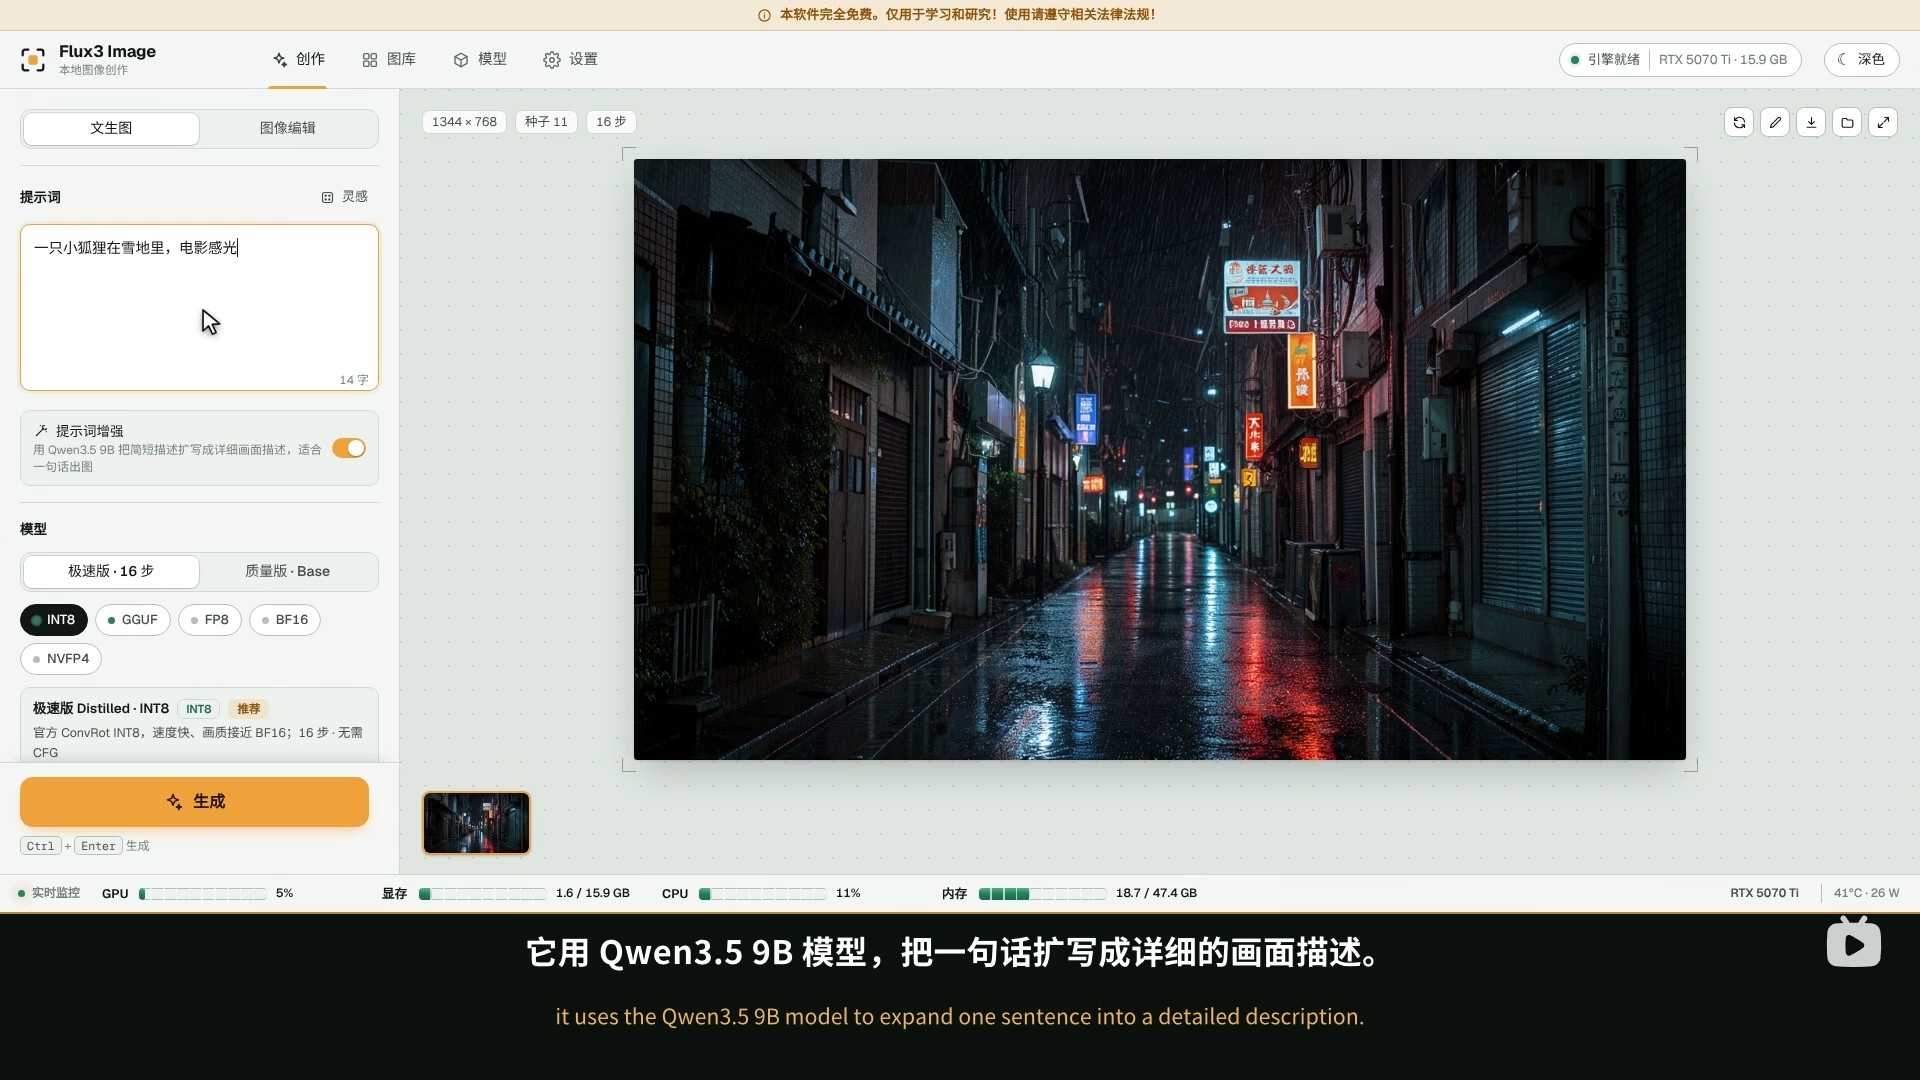1920x1080 pixels.
Task: Toggle the 提示词增强 switch
Action: click(x=349, y=448)
